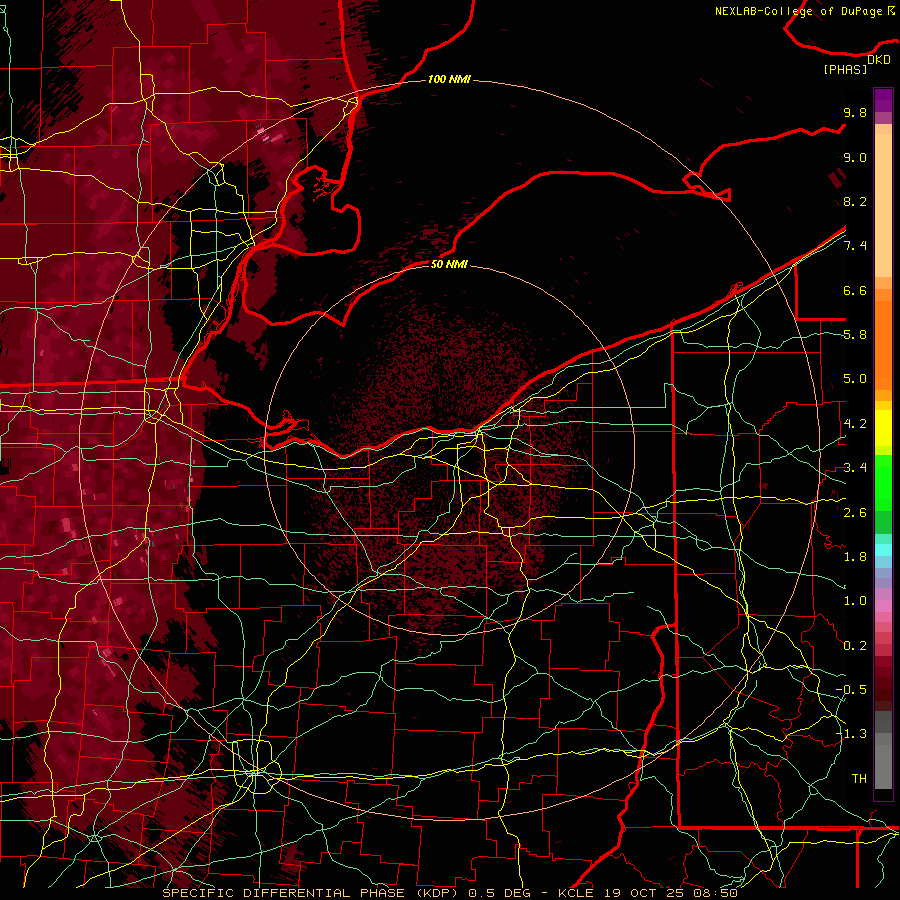Click the 'KCLE' radar site identifier

[576, 893]
